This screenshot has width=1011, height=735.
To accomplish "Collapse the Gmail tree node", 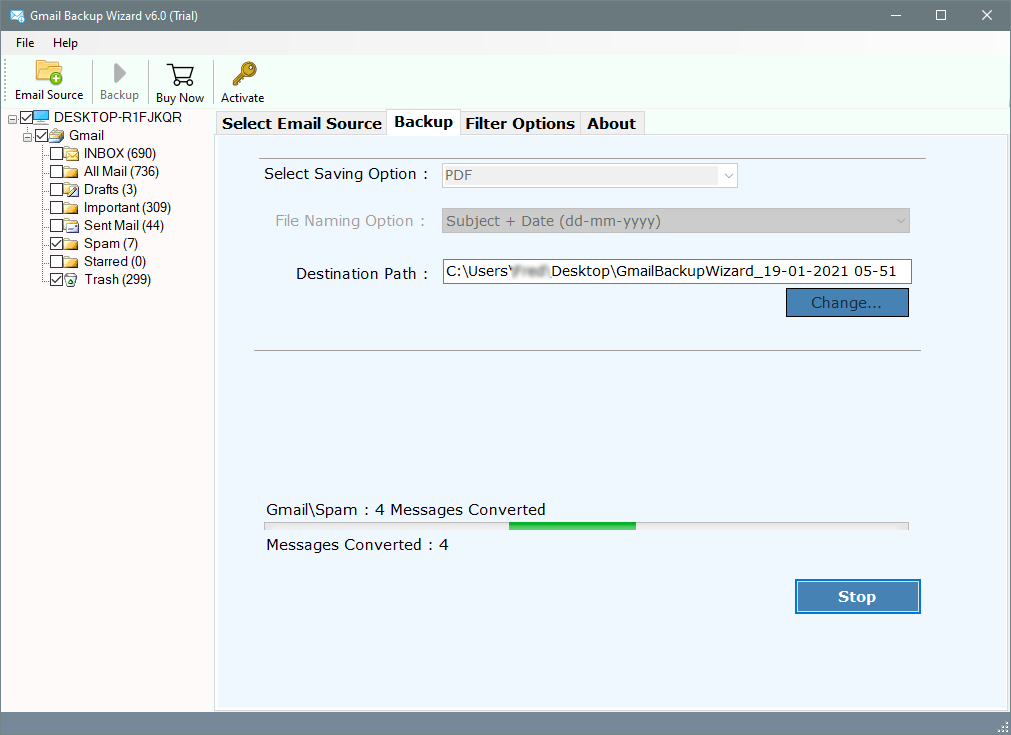I will tap(27, 137).
